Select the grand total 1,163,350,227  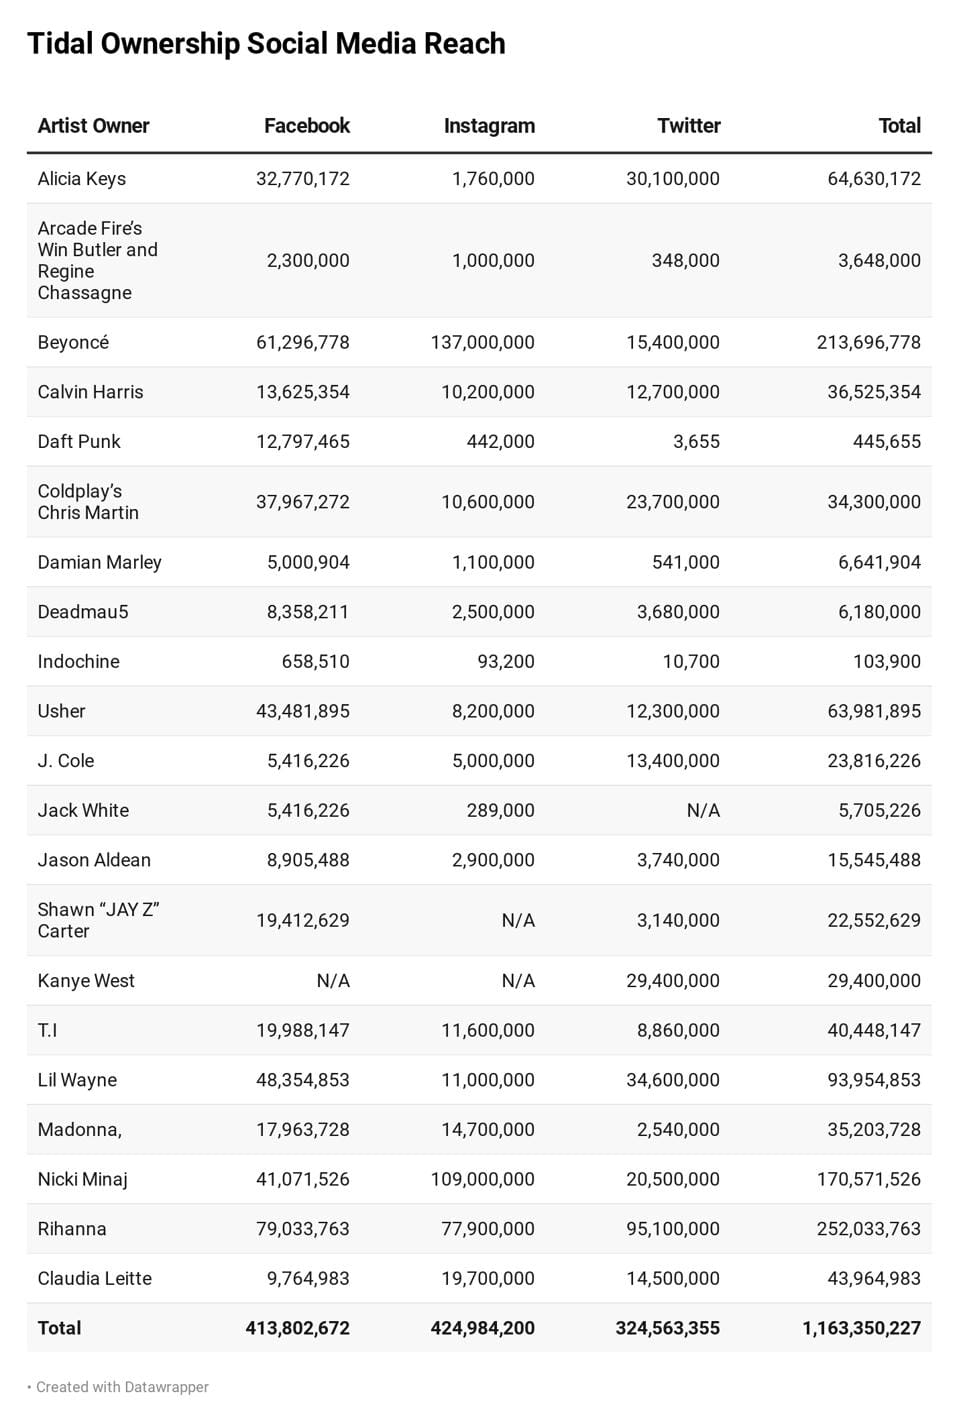click(861, 1328)
